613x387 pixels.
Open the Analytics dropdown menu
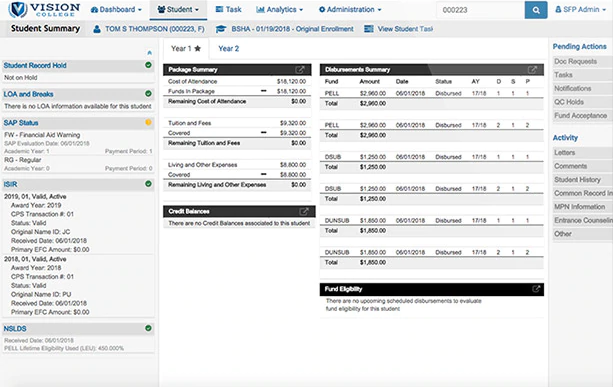(279, 9)
